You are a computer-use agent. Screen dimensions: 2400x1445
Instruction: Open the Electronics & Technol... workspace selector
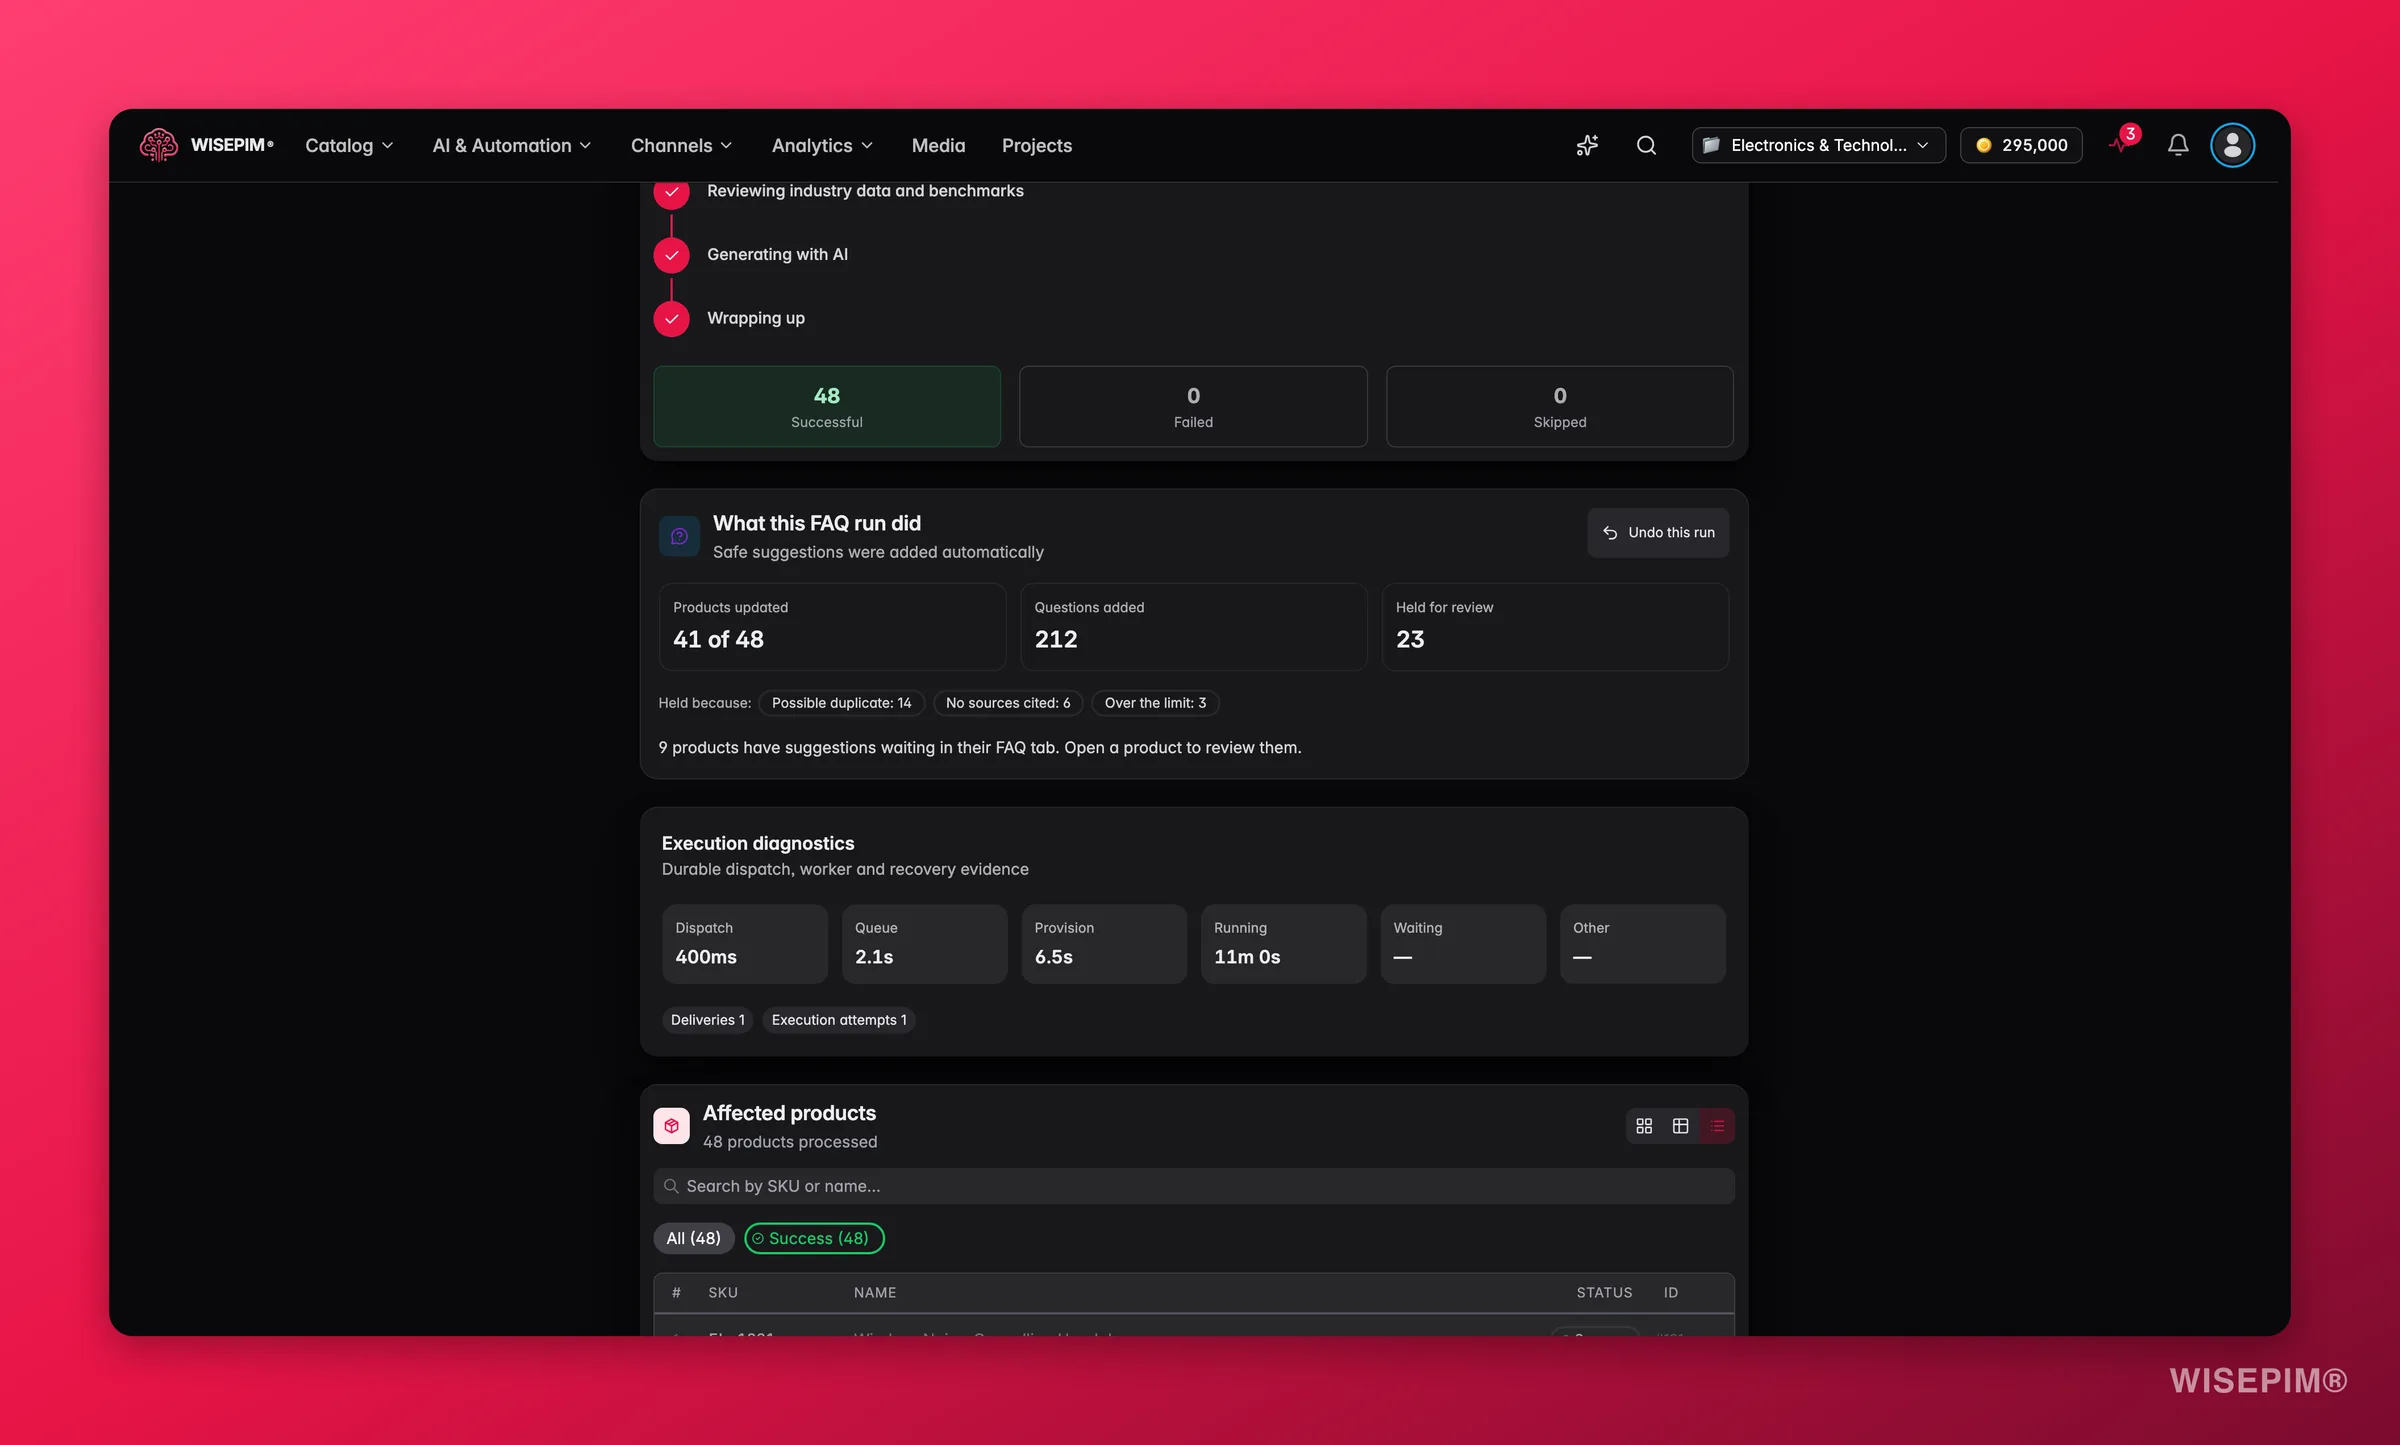[x=1818, y=146]
